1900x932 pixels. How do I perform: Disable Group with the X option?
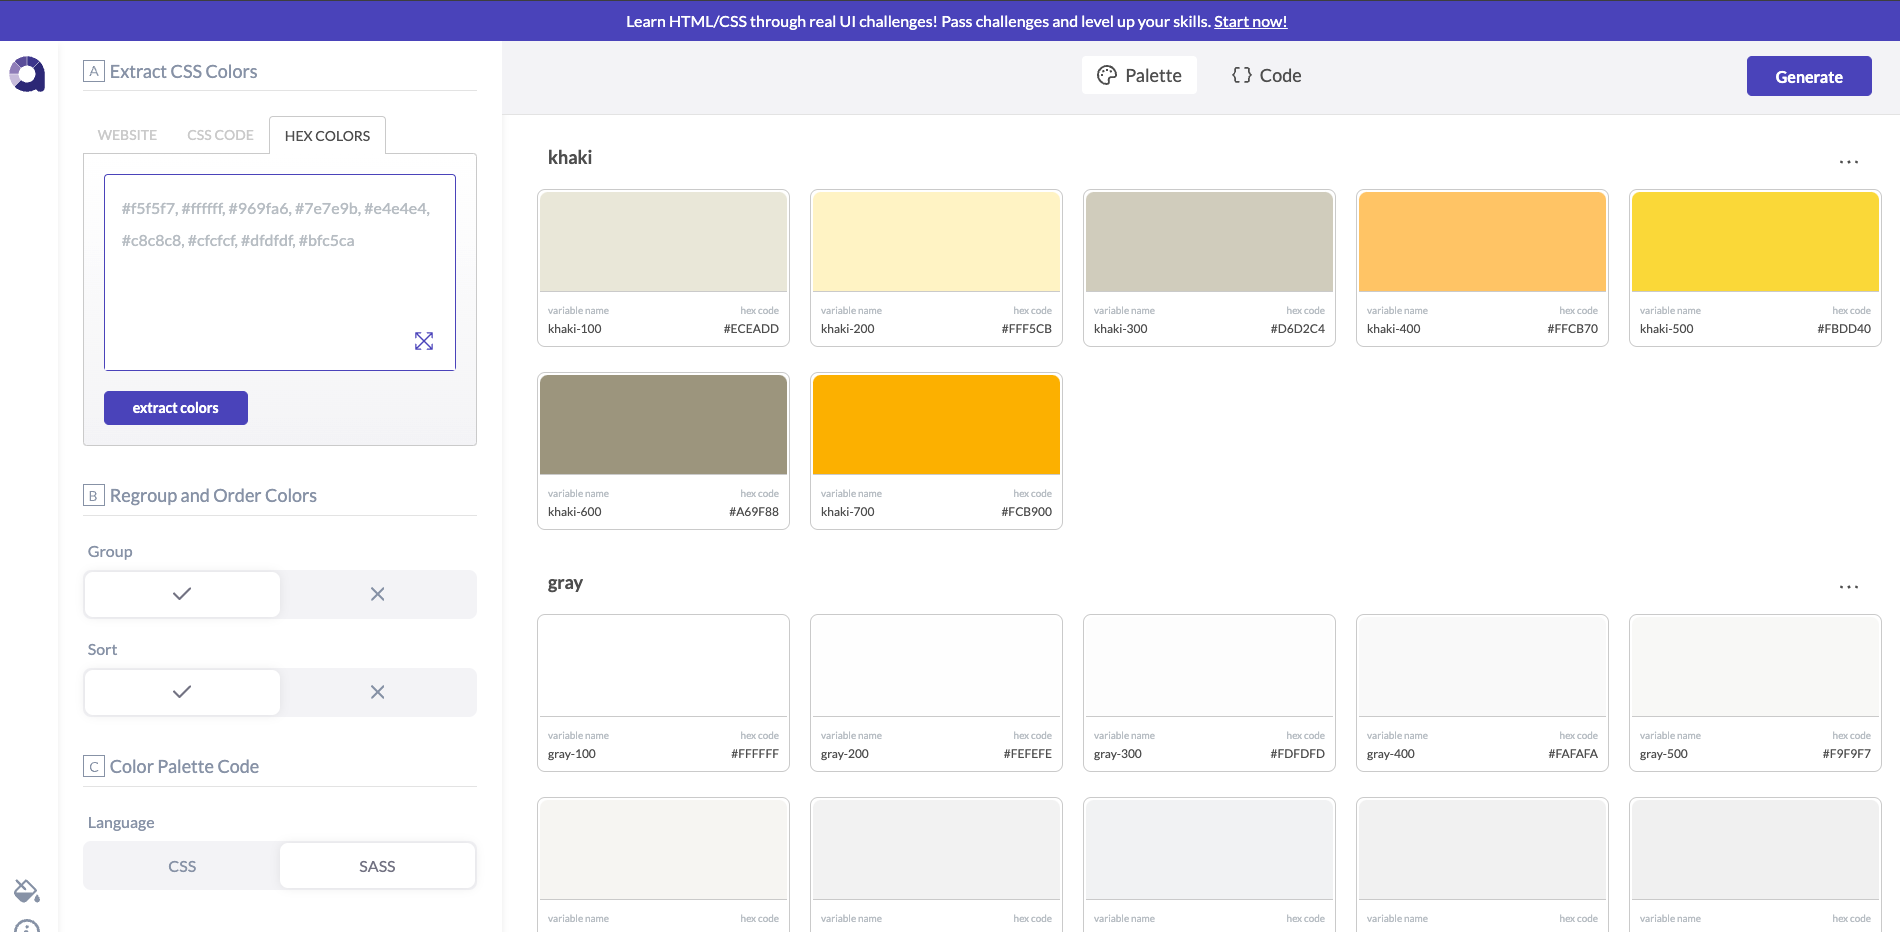(x=377, y=594)
